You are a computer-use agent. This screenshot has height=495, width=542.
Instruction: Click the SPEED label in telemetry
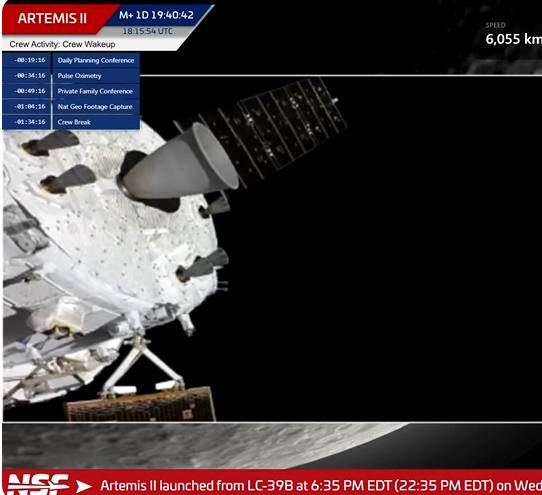coord(495,25)
